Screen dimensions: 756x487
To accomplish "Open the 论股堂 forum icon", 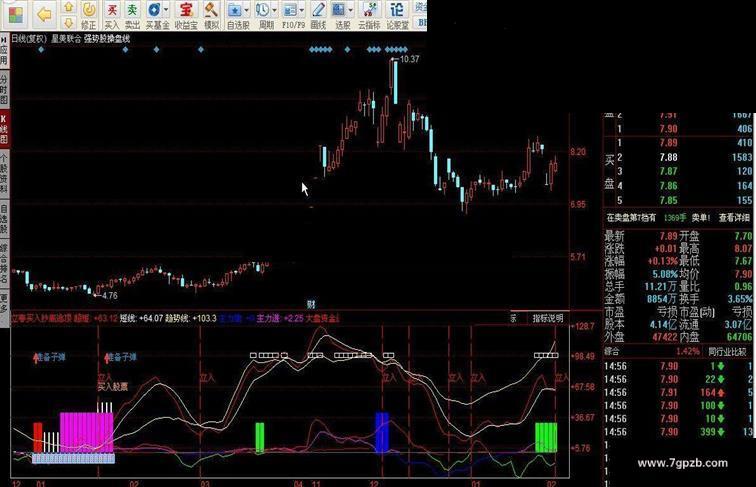I will [397, 10].
